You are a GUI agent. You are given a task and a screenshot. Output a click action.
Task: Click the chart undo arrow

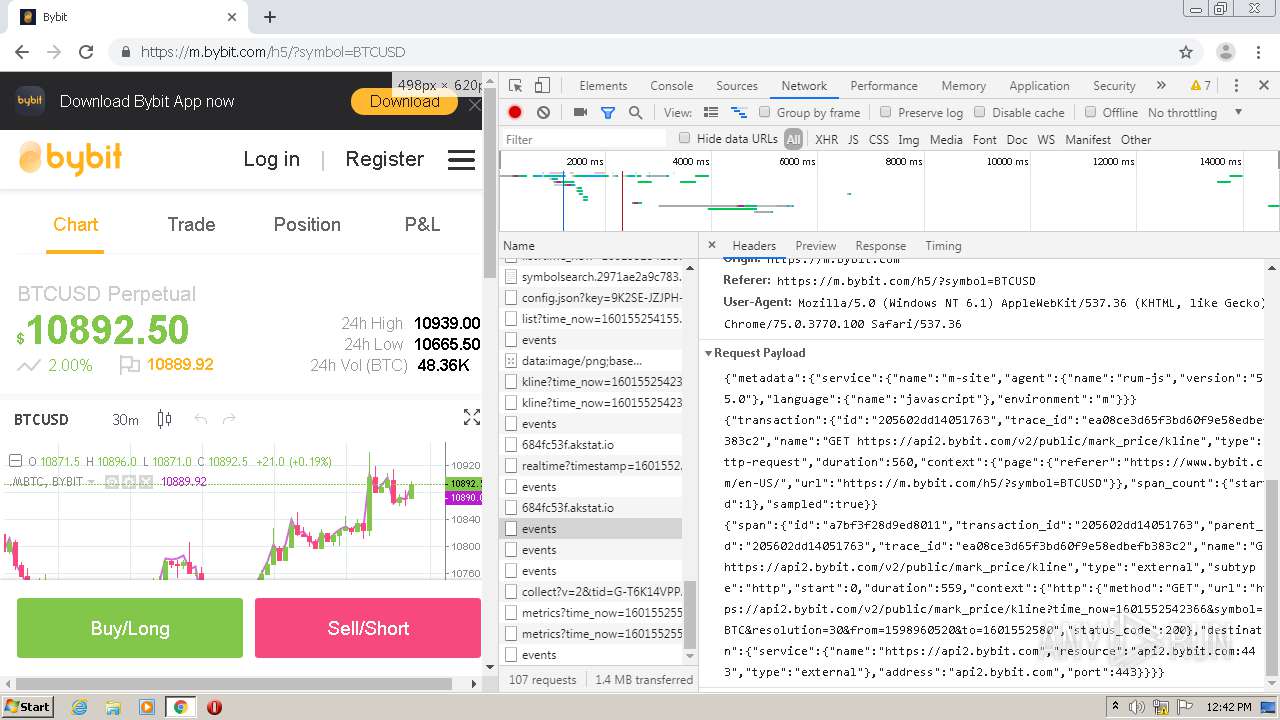coord(200,419)
